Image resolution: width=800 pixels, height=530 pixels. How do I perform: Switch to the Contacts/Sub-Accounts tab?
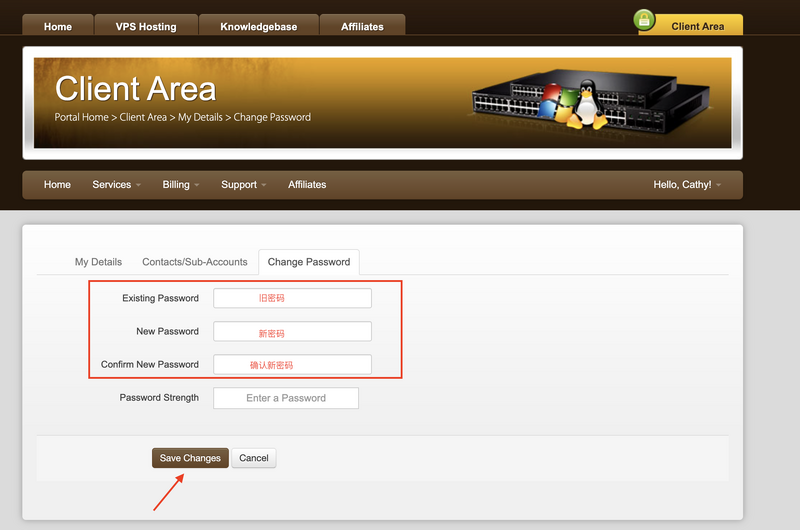194,262
